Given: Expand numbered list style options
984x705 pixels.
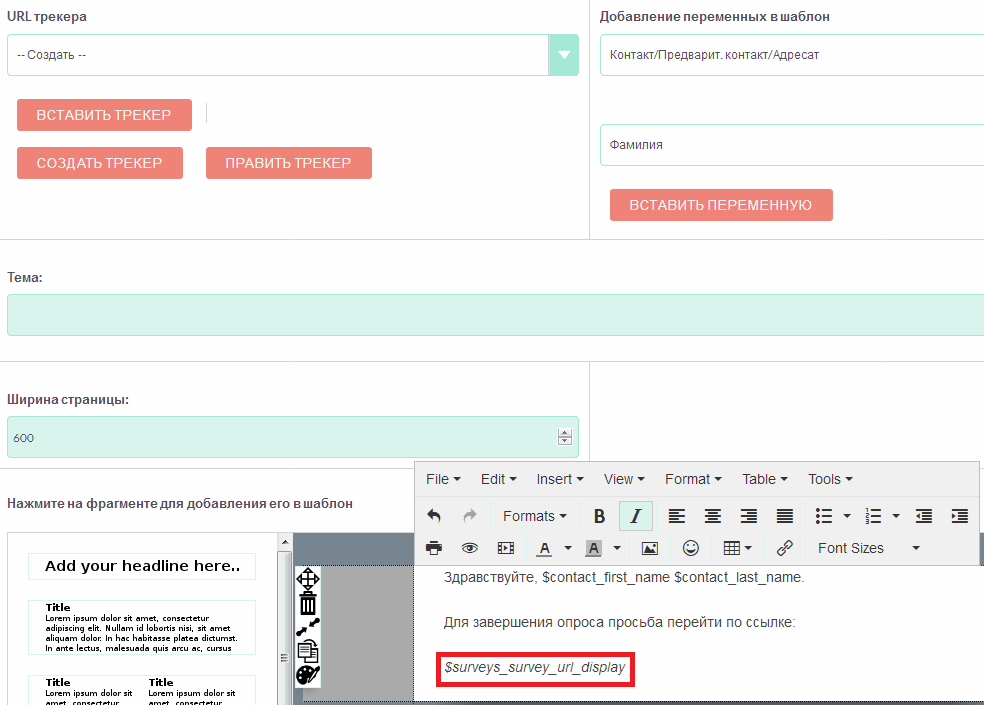Looking at the screenshot, I should [x=896, y=516].
